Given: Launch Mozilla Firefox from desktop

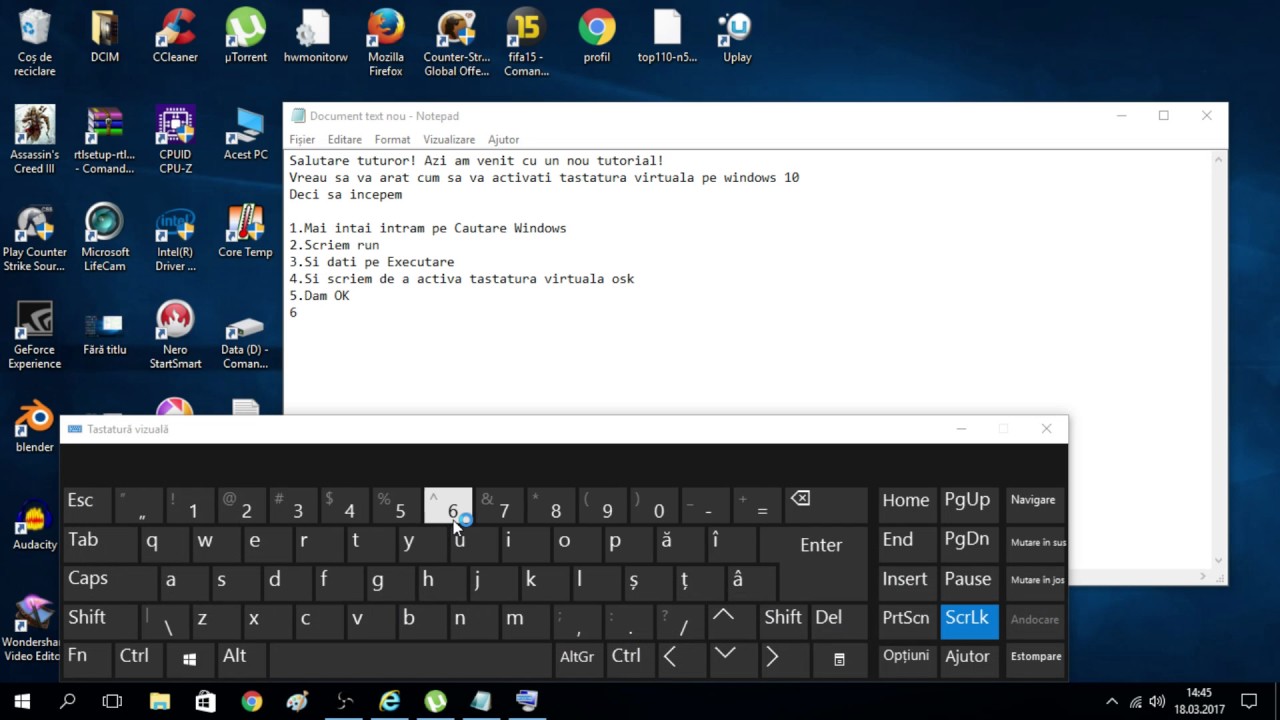Looking at the screenshot, I should pos(385,43).
